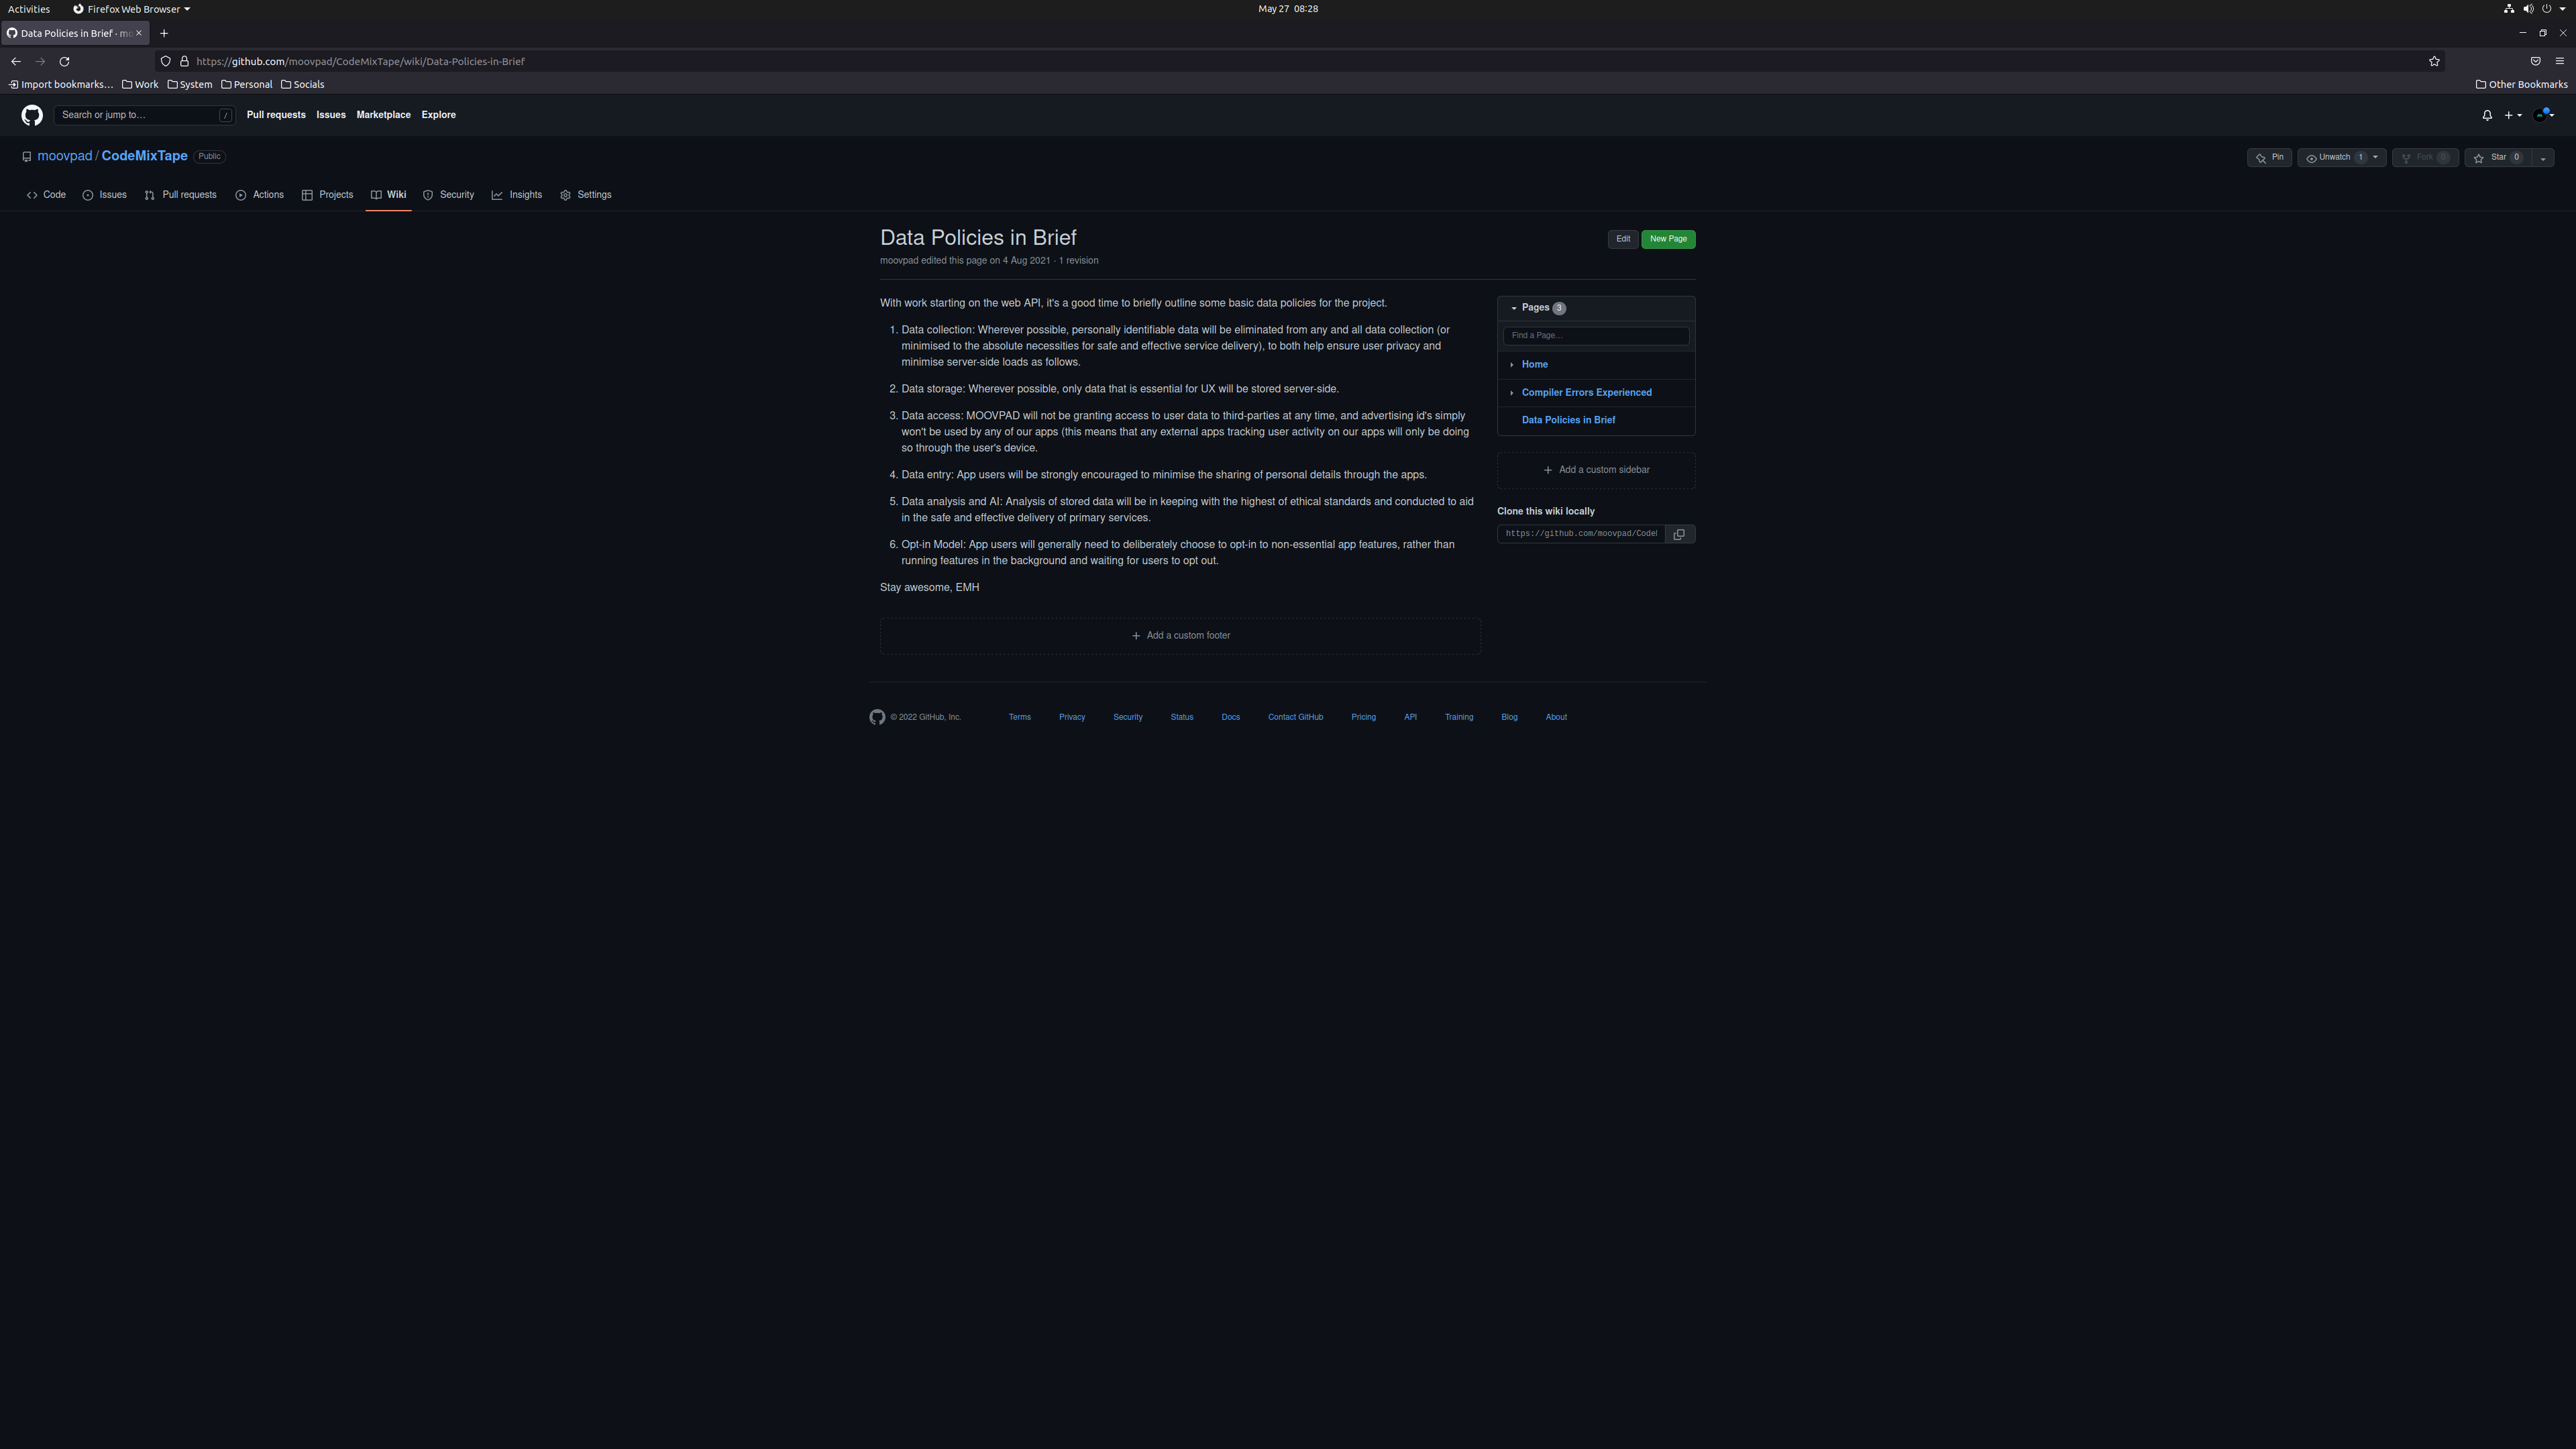
Task: Open the Training footer link
Action: tap(1459, 717)
